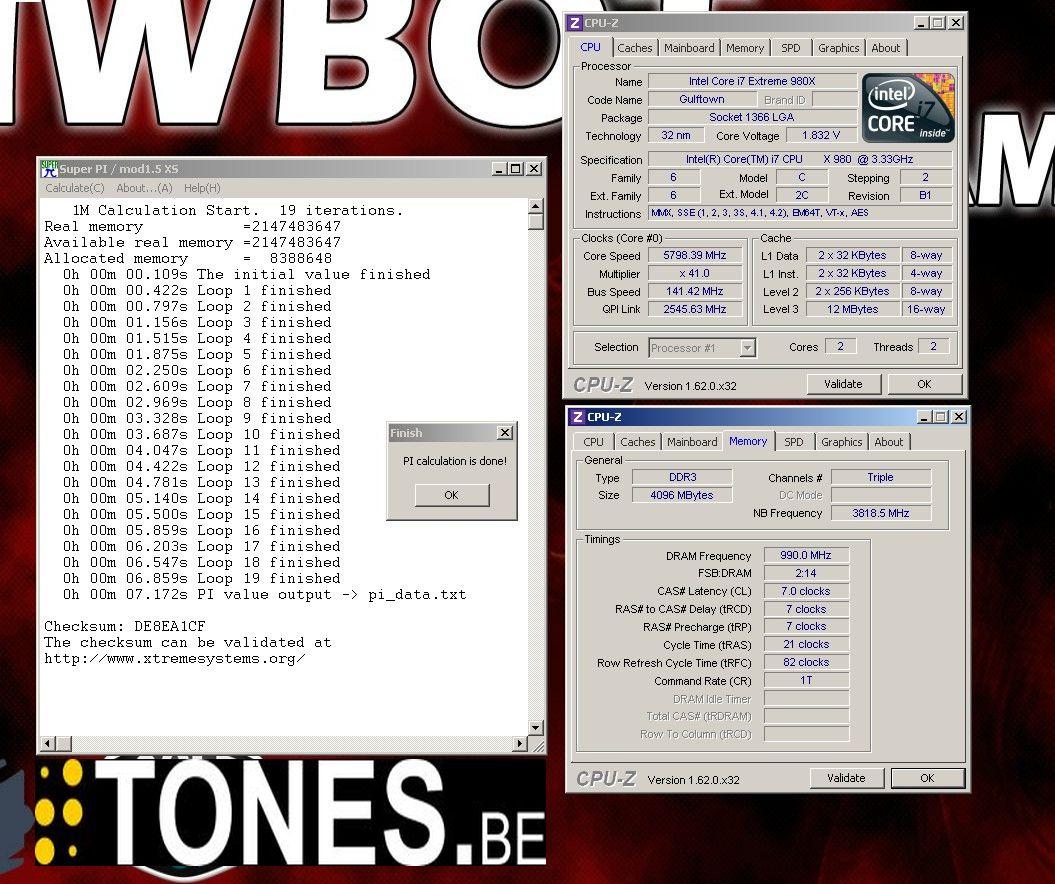This screenshot has width=1055, height=884.
Task: Select CPU tab in the CPU-Z Memory window
Action: pos(593,442)
